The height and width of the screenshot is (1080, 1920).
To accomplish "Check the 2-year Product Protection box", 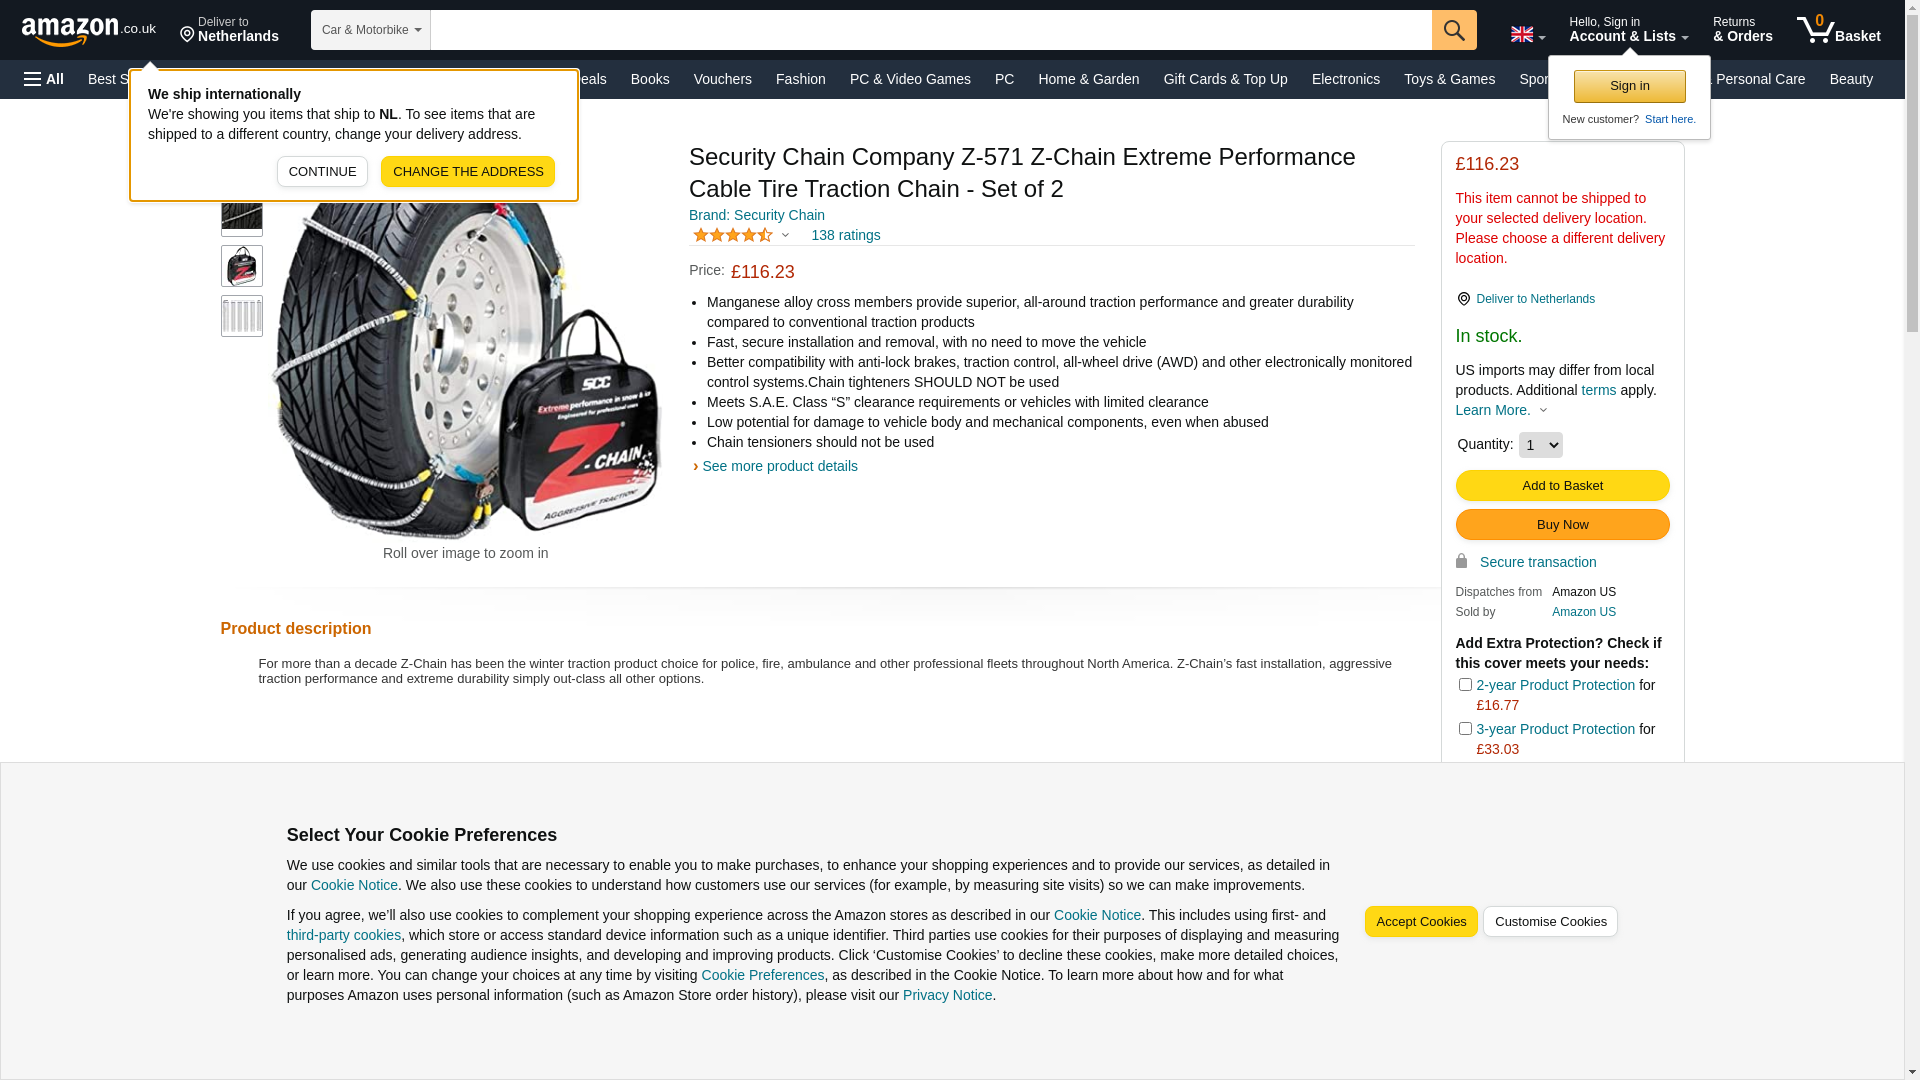I will [1465, 685].
